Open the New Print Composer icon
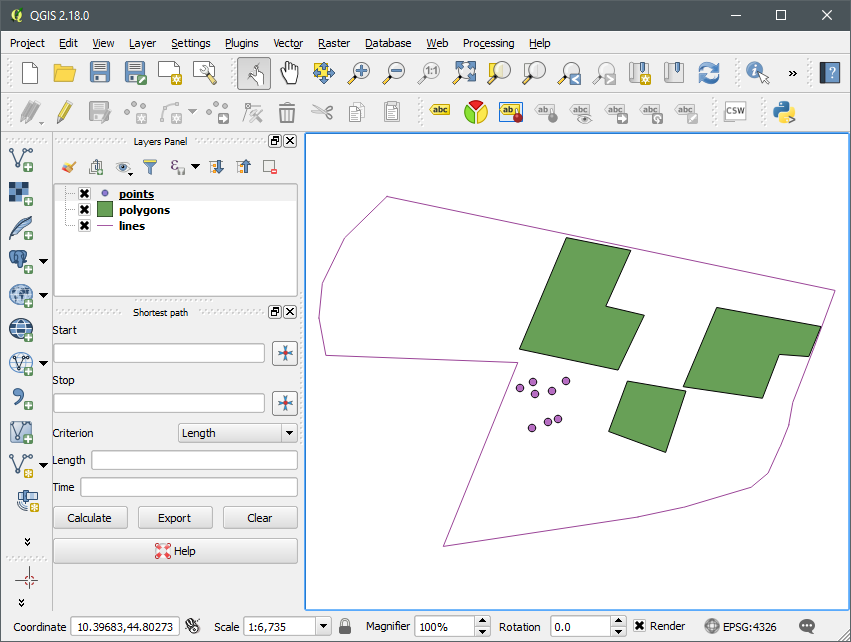851x642 pixels. tap(170, 73)
